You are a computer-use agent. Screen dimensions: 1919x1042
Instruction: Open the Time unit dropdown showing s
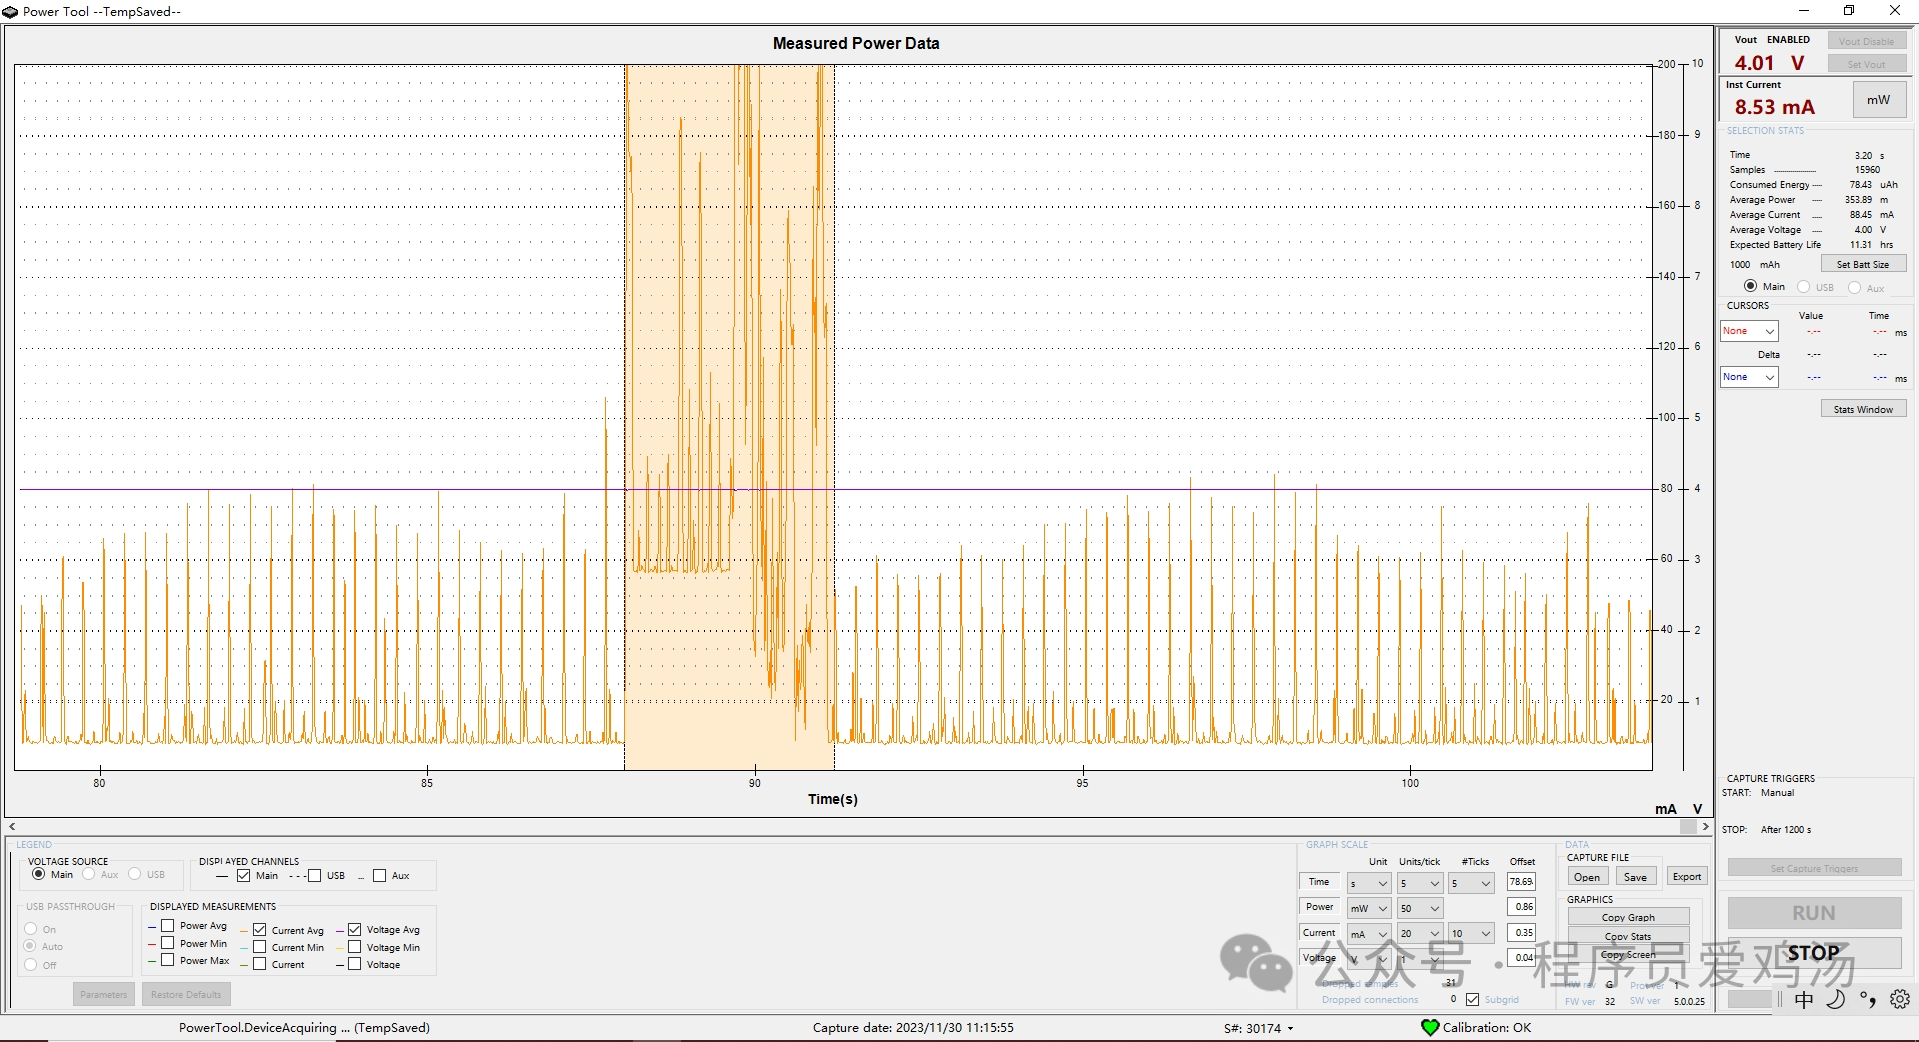[1368, 883]
